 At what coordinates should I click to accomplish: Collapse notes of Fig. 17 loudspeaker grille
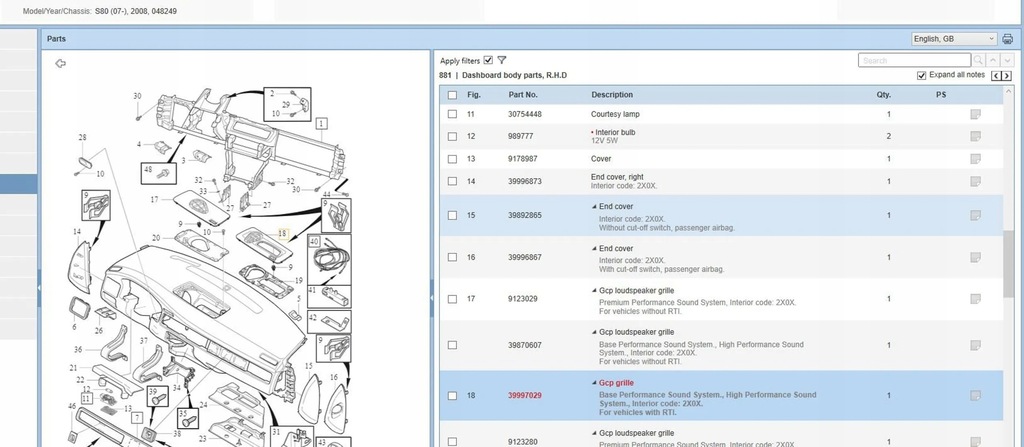(x=594, y=290)
